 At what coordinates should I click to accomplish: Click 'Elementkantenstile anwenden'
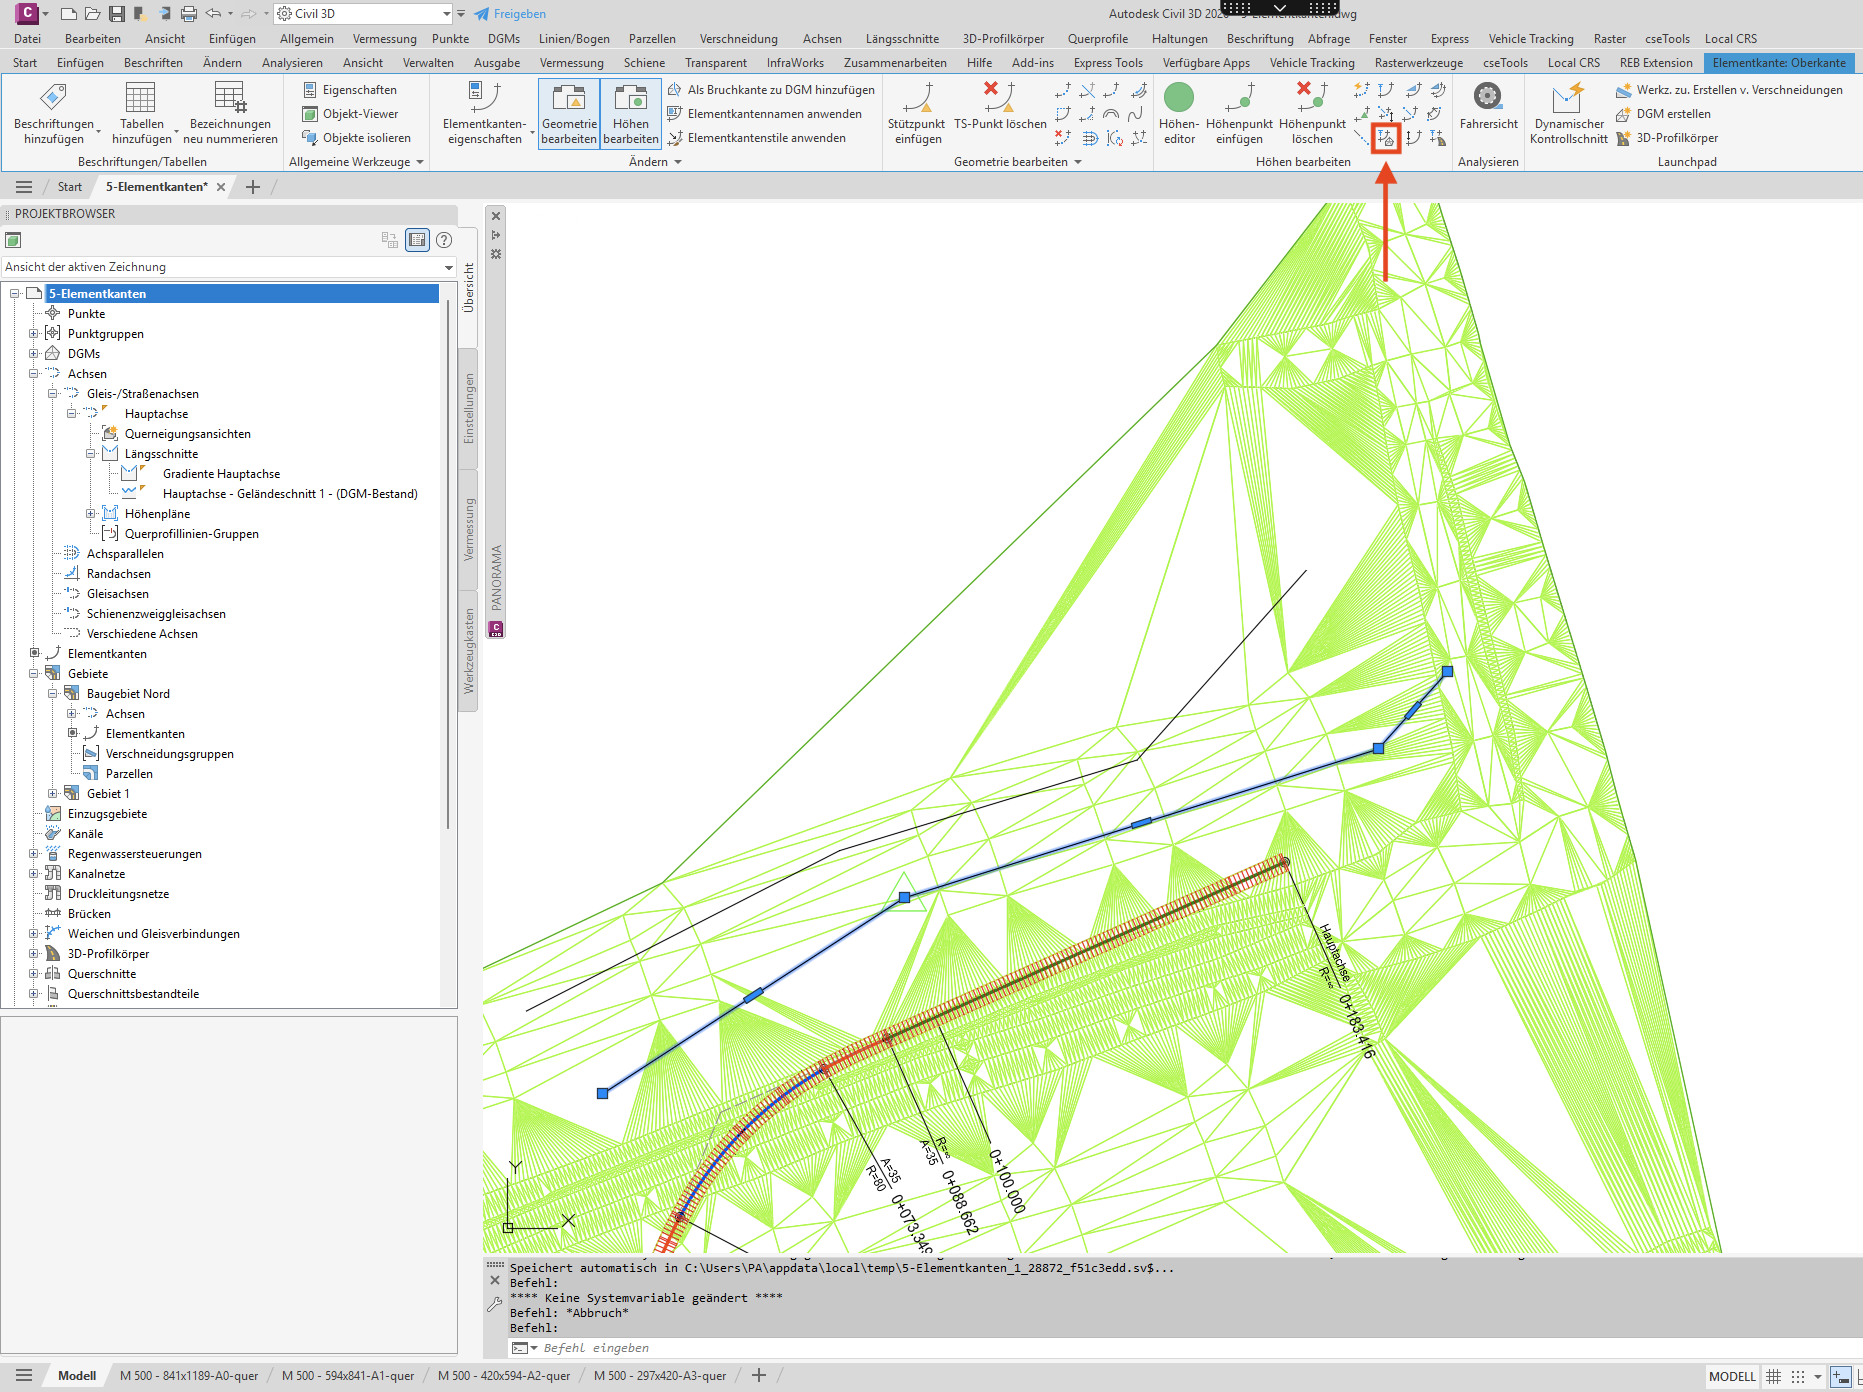click(757, 138)
